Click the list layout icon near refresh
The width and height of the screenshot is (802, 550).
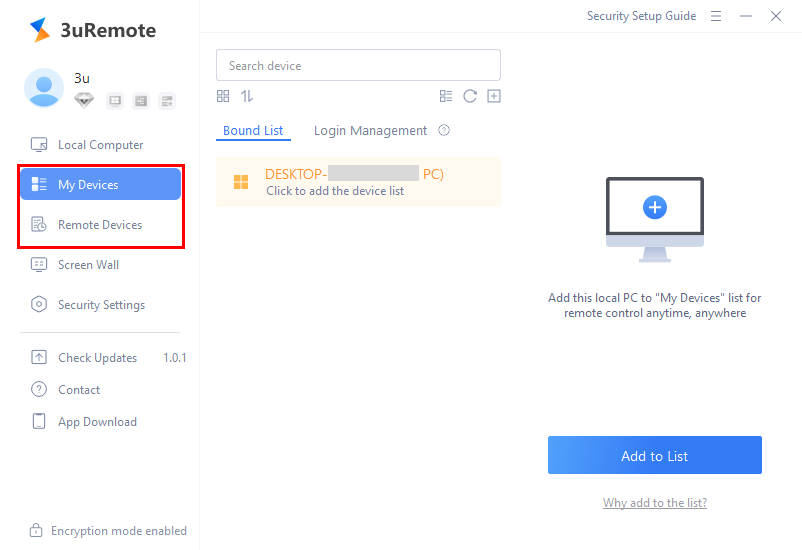coord(446,96)
